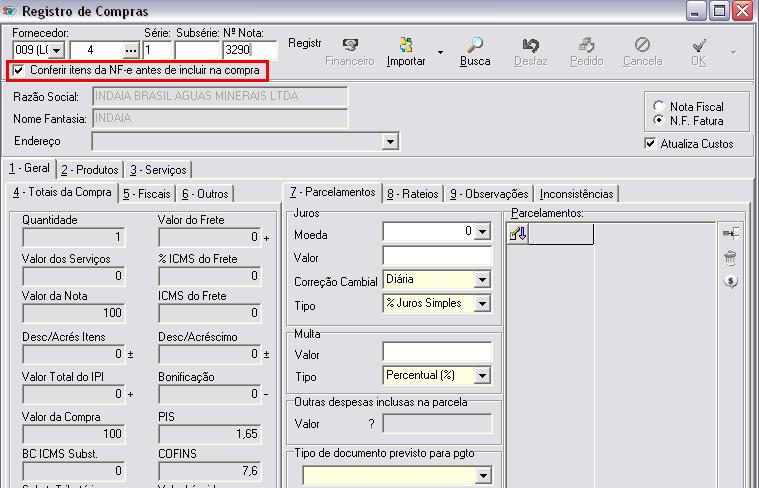This screenshot has height=488, width=759.
Task: Open the 8 - Rateios tab
Action: 412,194
